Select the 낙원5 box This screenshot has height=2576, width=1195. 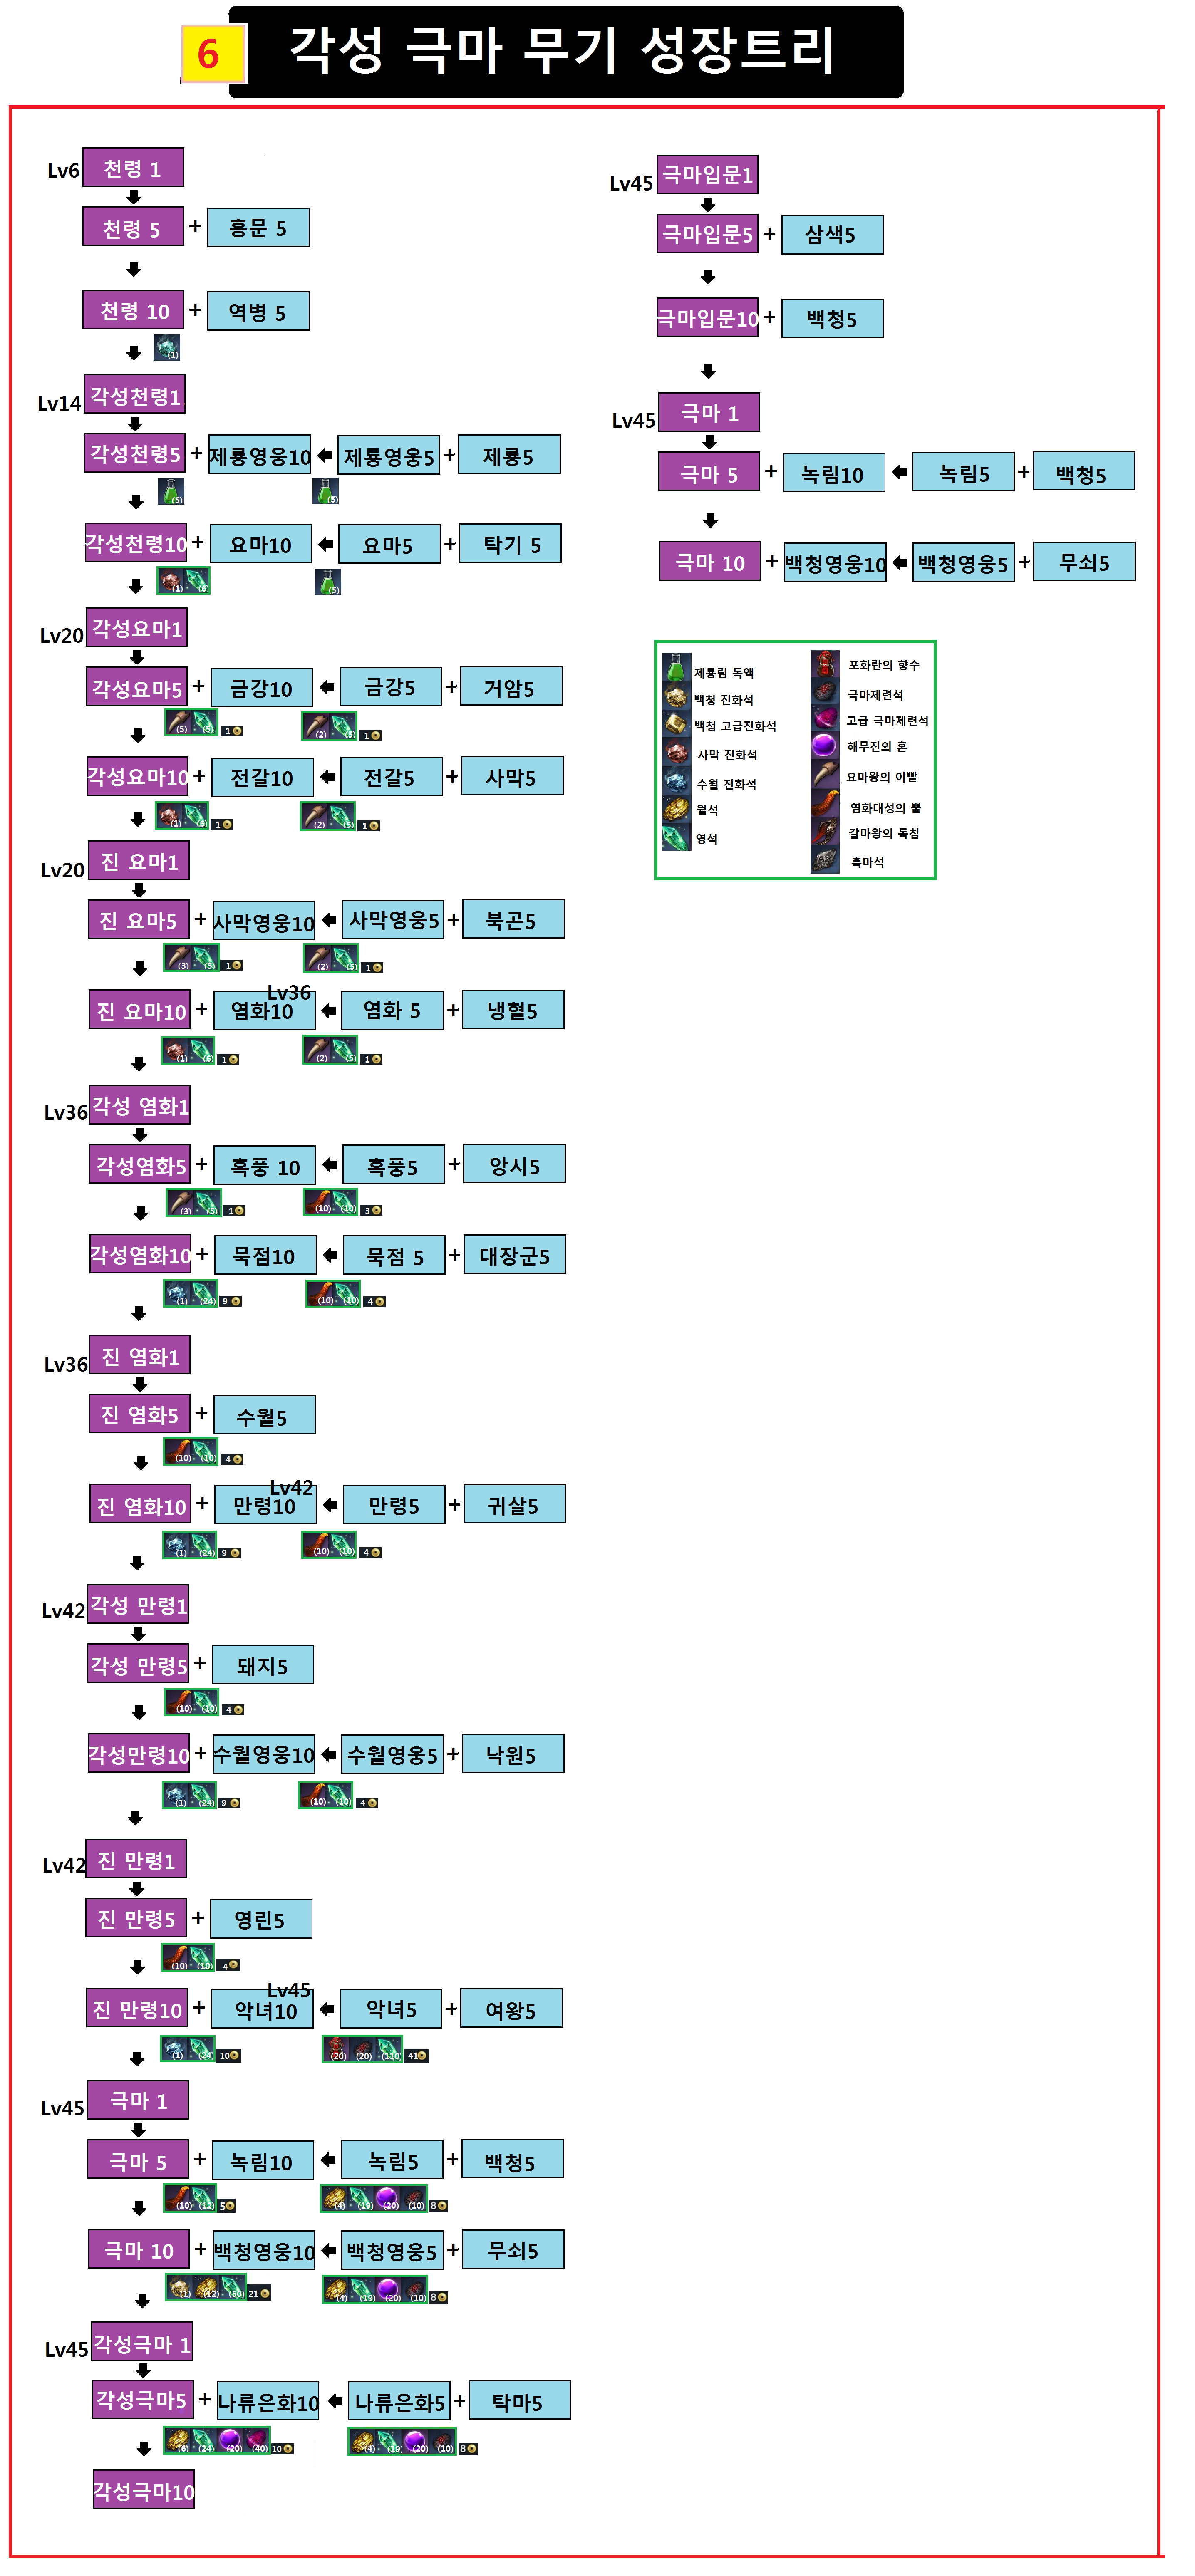click(x=513, y=1753)
